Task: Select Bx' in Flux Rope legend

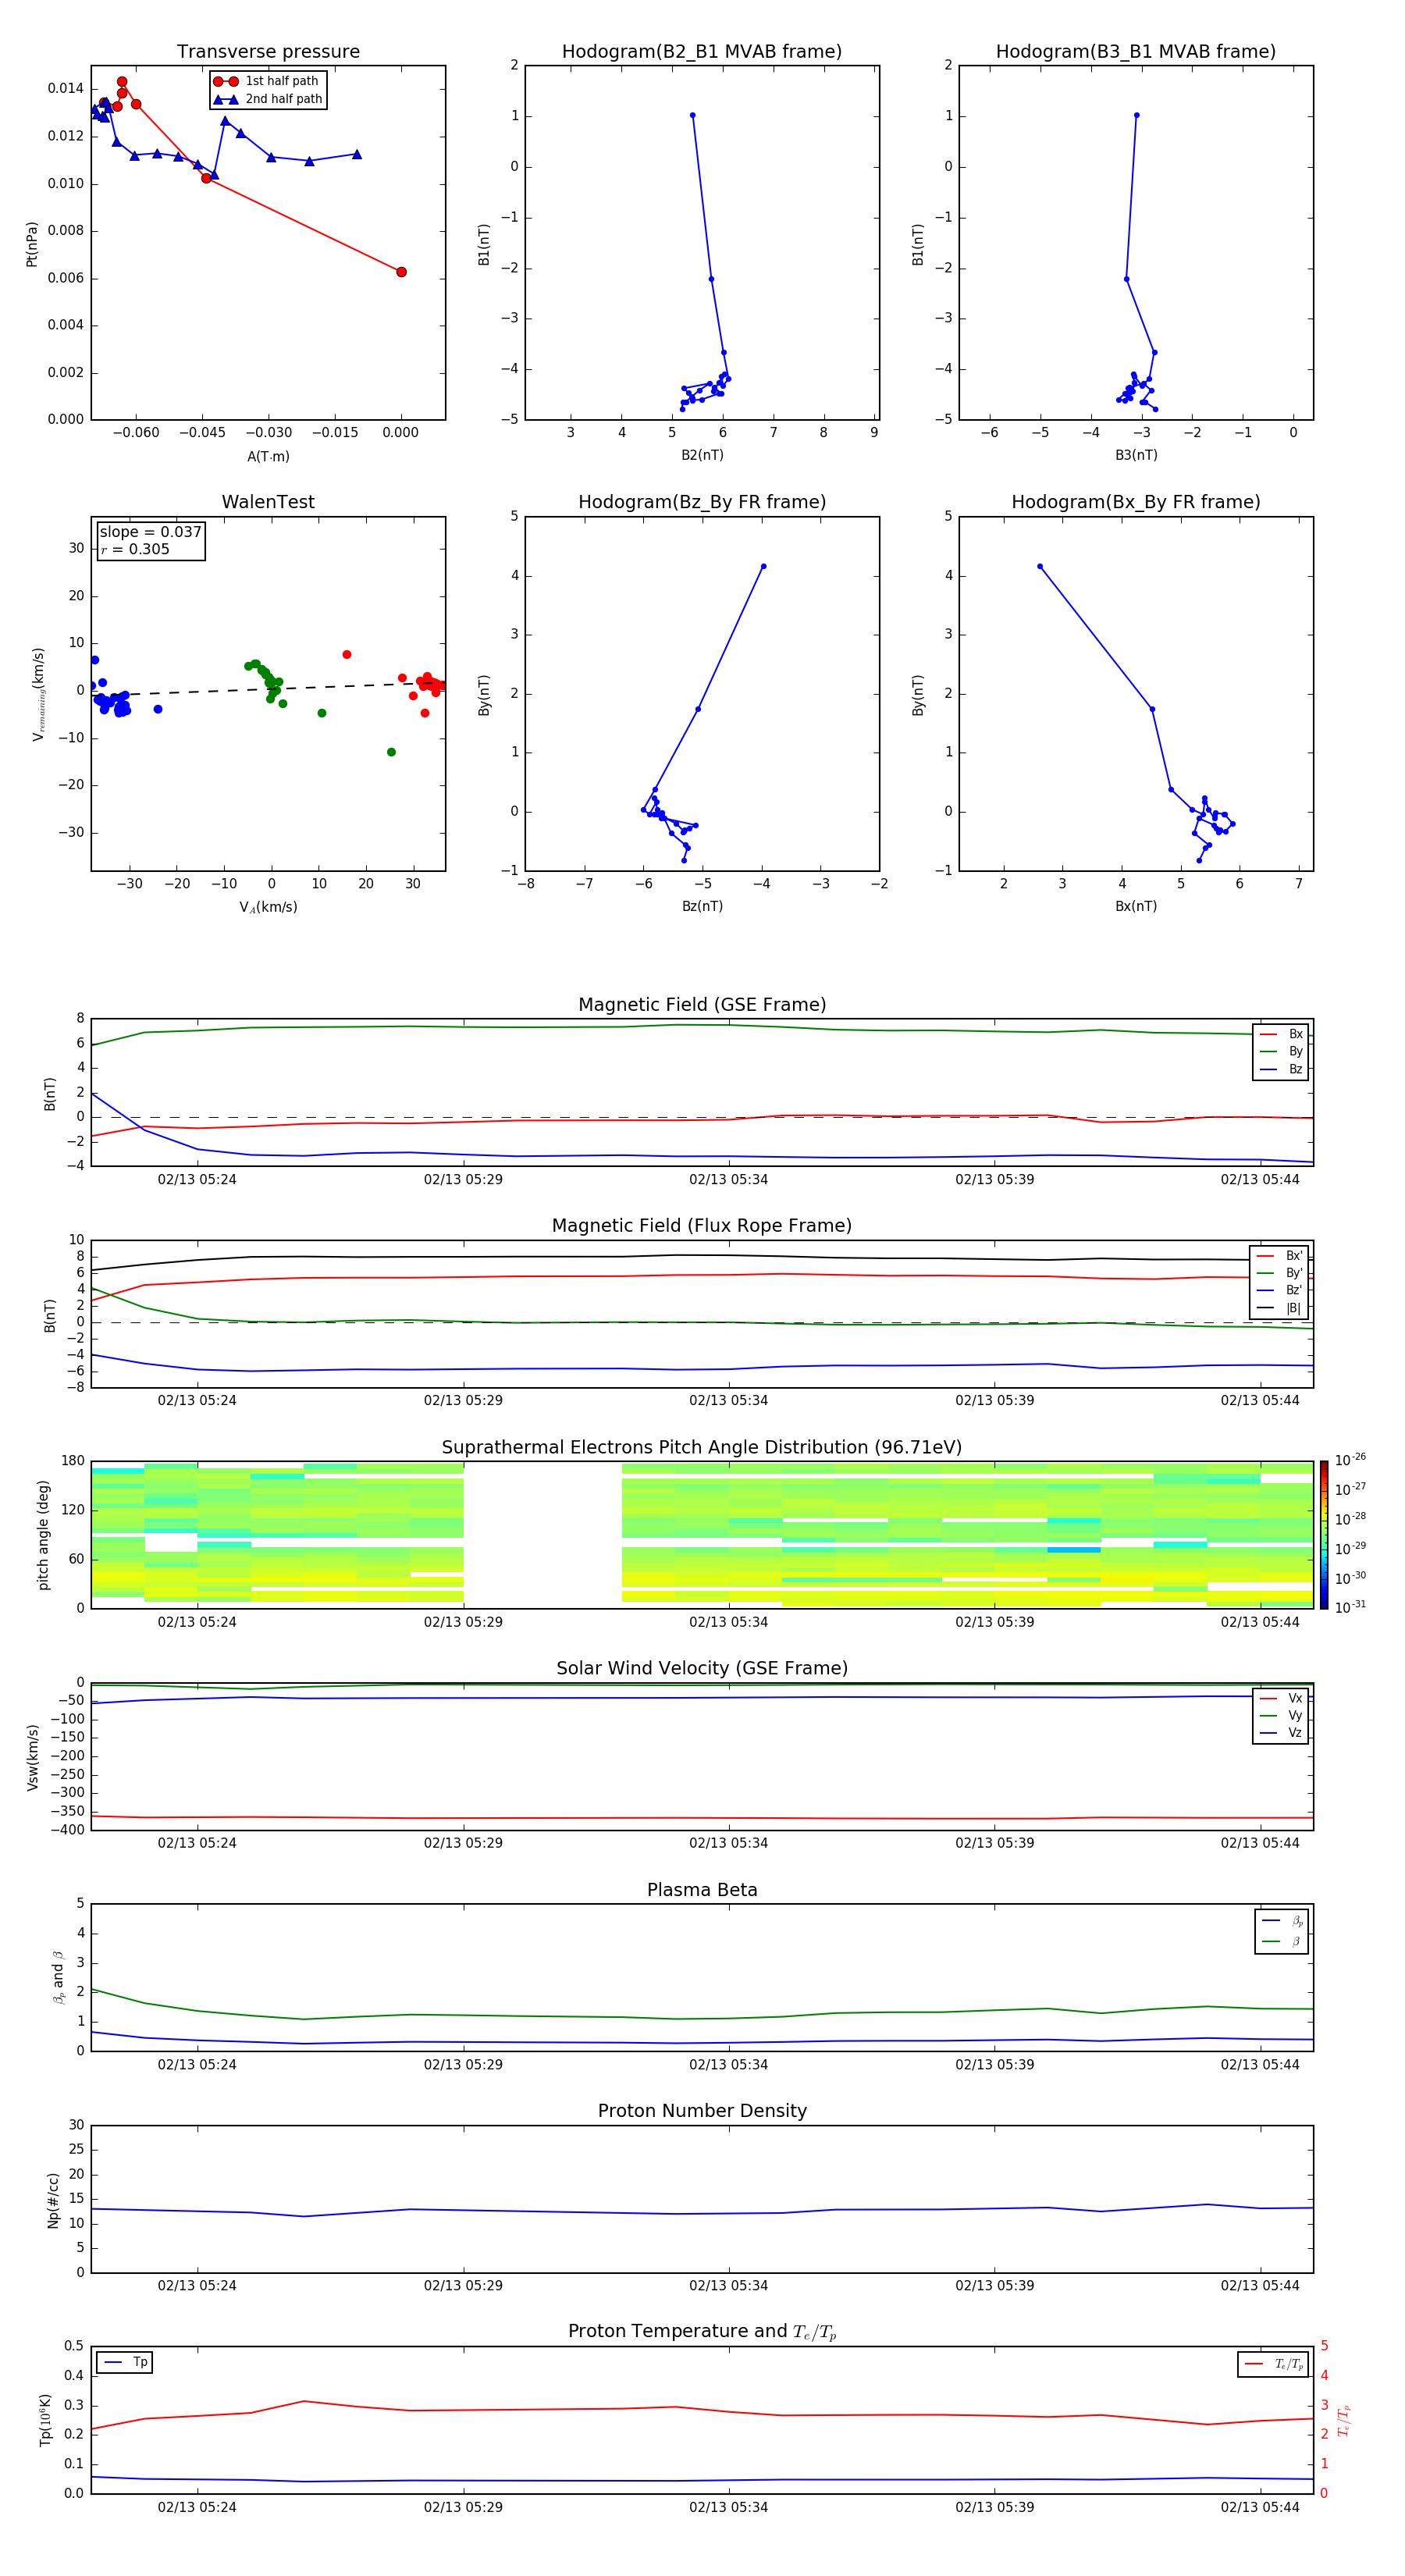Action: pos(1279,1256)
